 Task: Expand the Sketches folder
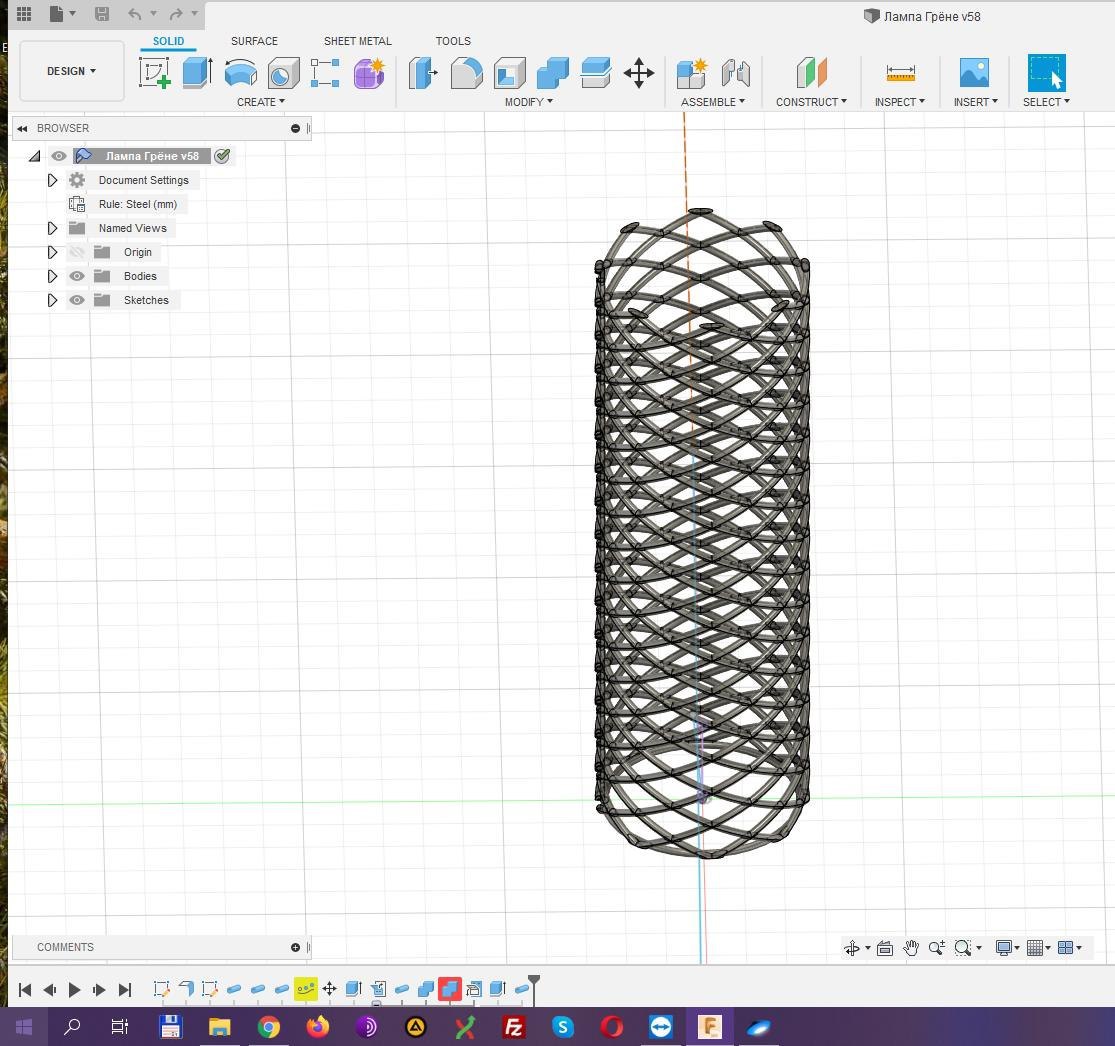52,301
